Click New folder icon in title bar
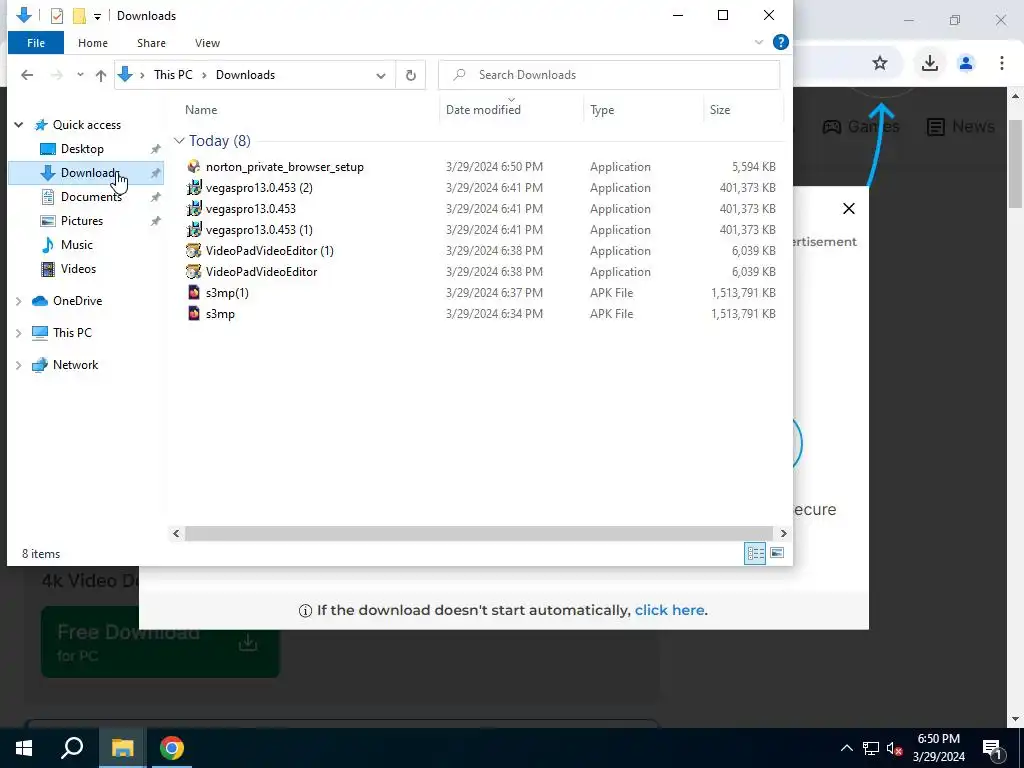Screen dimensions: 1024x768 (x=79, y=16)
